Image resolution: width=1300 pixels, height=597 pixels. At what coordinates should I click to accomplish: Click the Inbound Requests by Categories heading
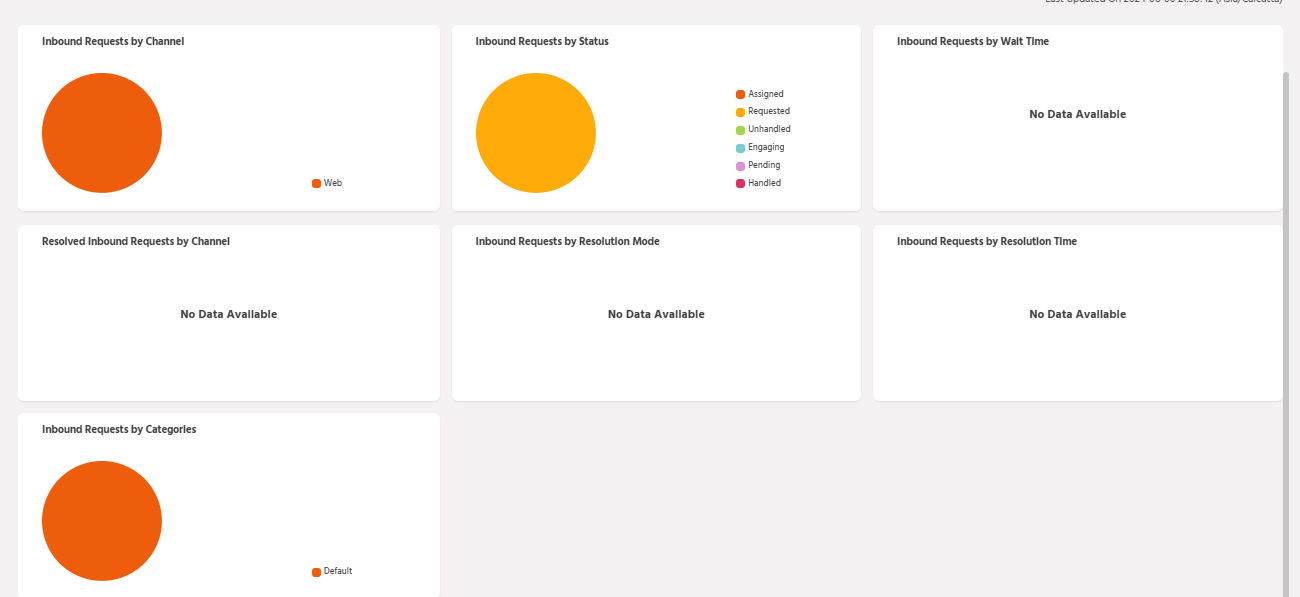[x=119, y=429]
